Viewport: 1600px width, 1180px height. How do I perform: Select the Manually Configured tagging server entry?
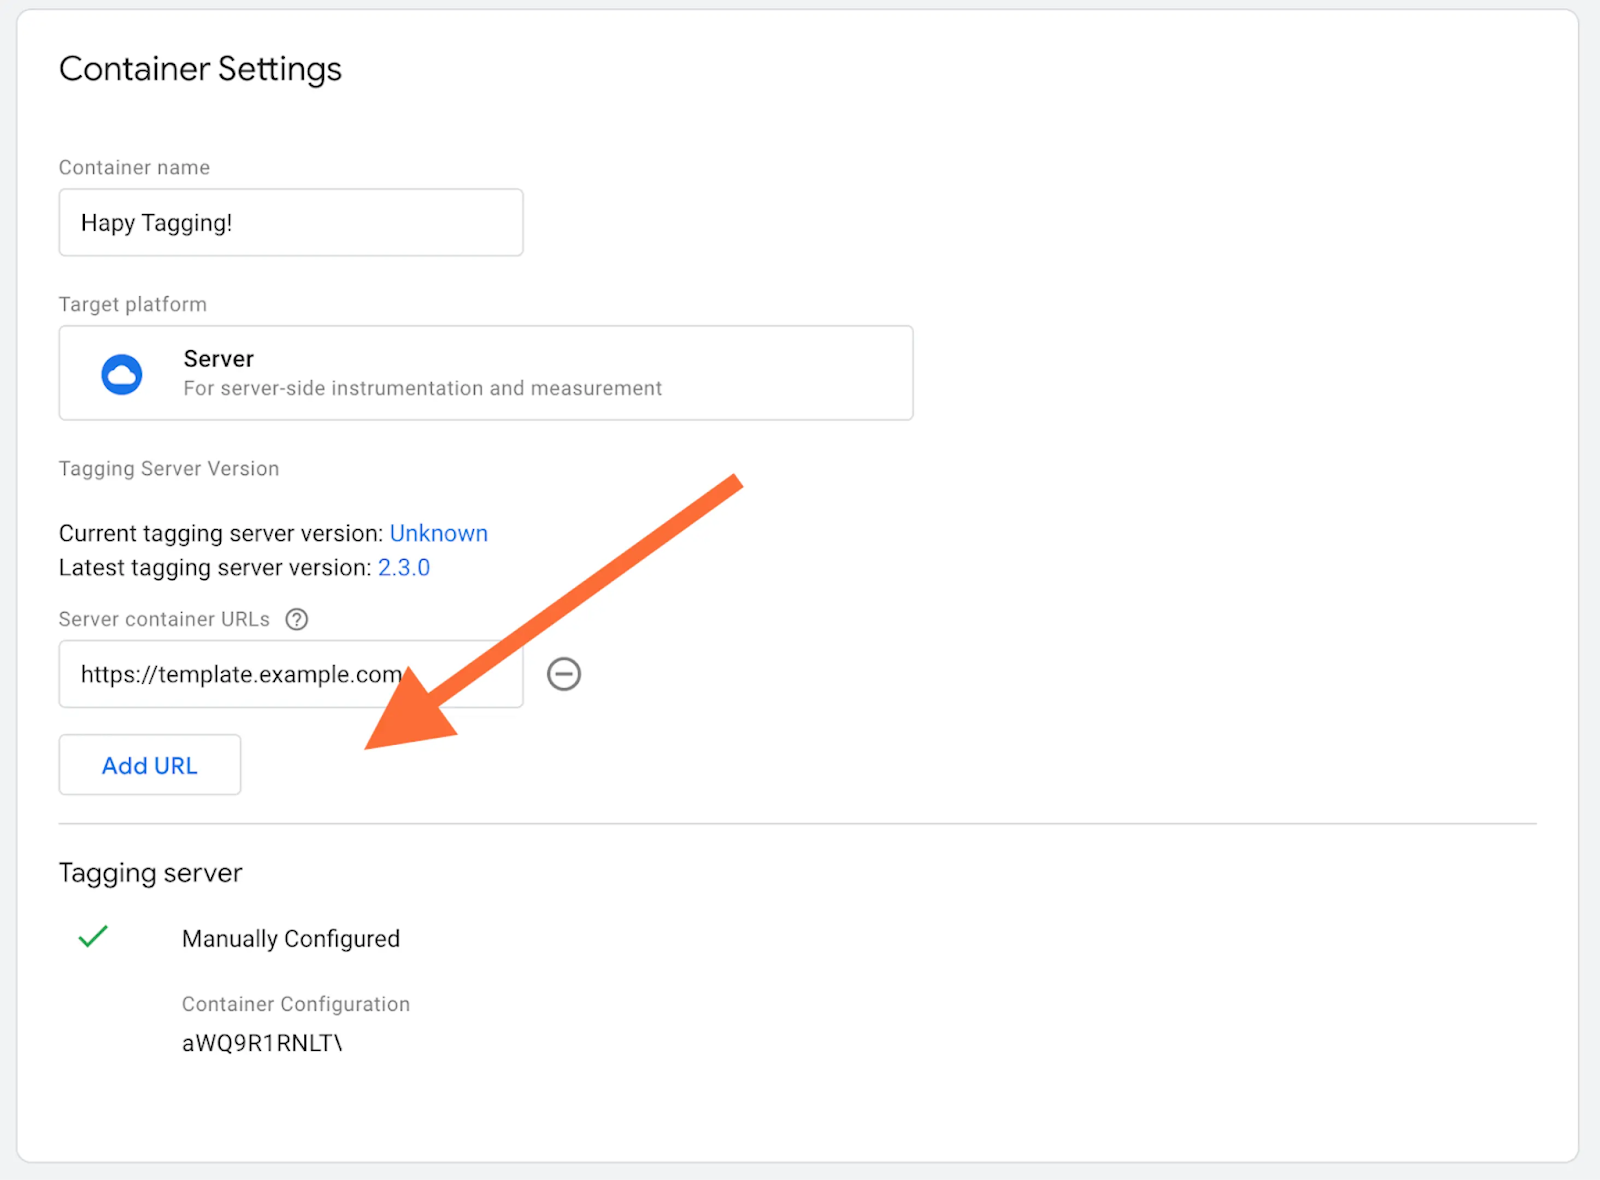290,938
